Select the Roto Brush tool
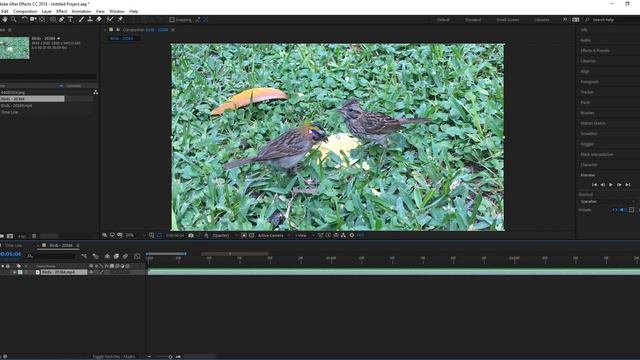The width and height of the screenshot is (640, 360). click(110, 19)
